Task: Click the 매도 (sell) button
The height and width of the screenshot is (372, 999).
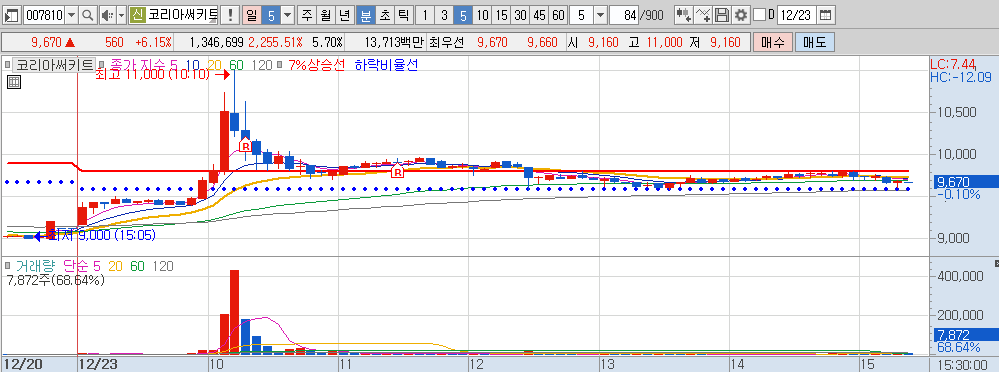Action: click(814, 43)
